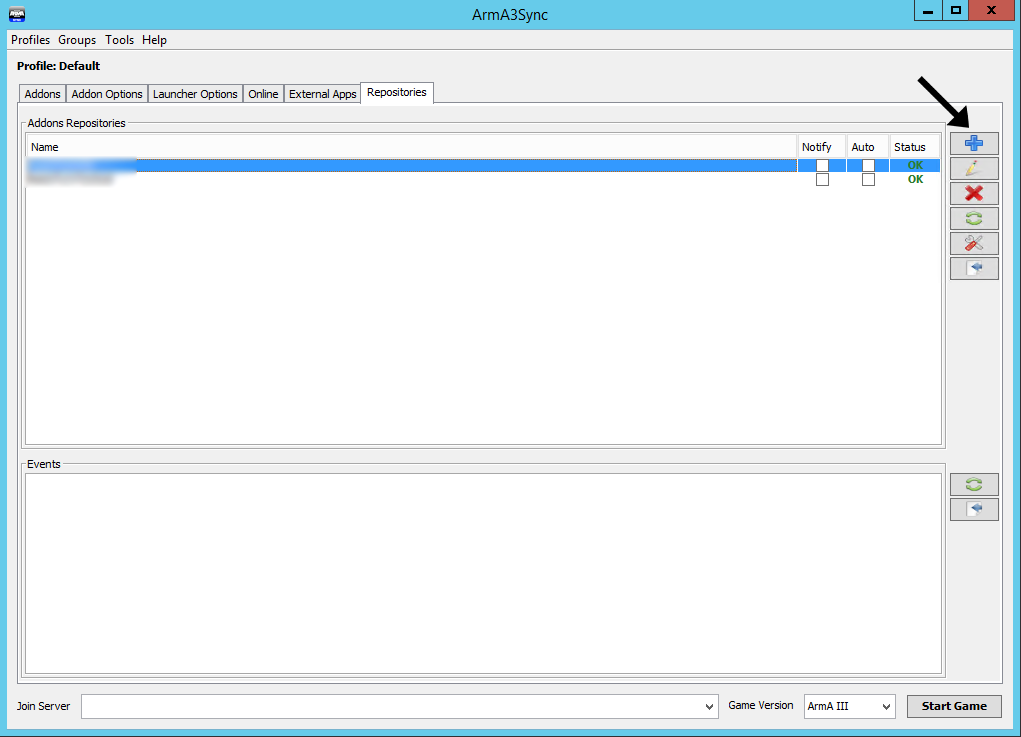The height and width of the screenshot is (737, 1021).
Task: Tick Auto checkbox on highlighted repository row
Action: tap(868, 165)
